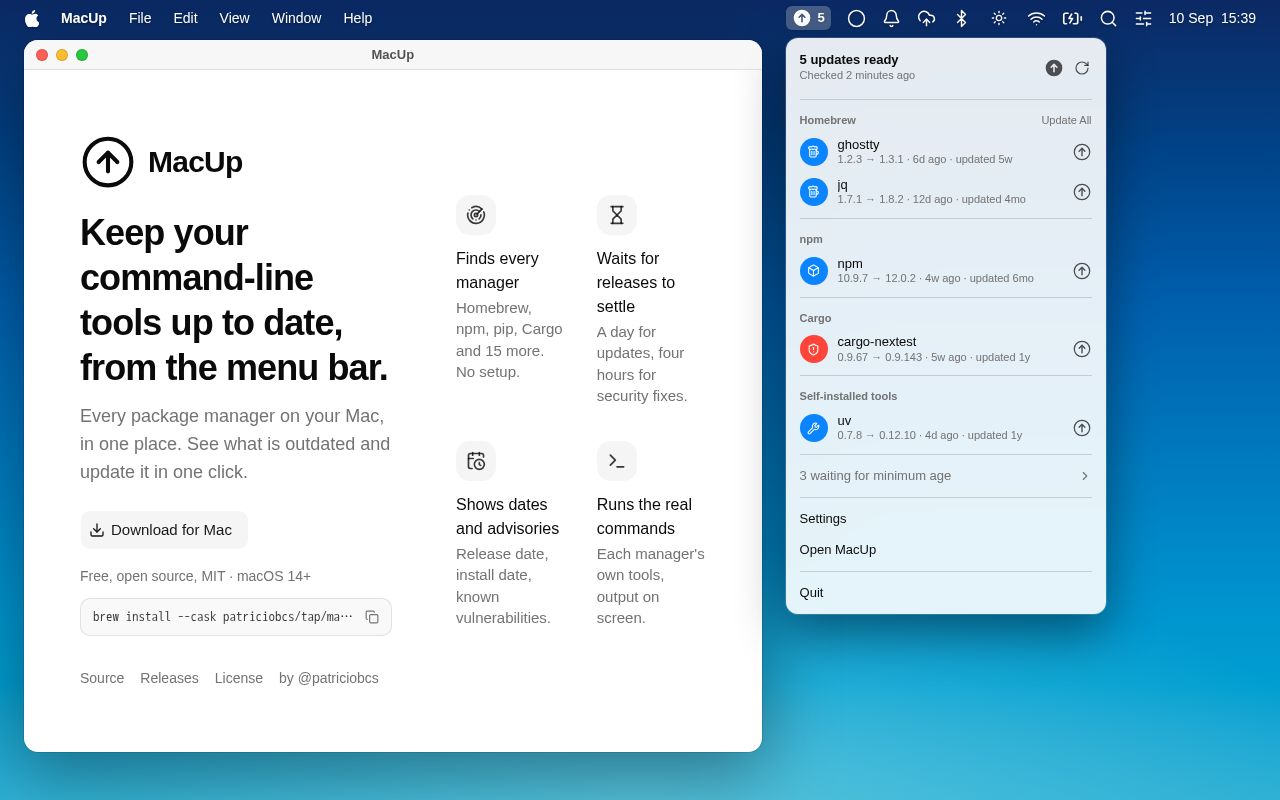1280x800 pixels.
Task: Click the npm package box icon
Action: pyautogui.click(x=814, y=271)
